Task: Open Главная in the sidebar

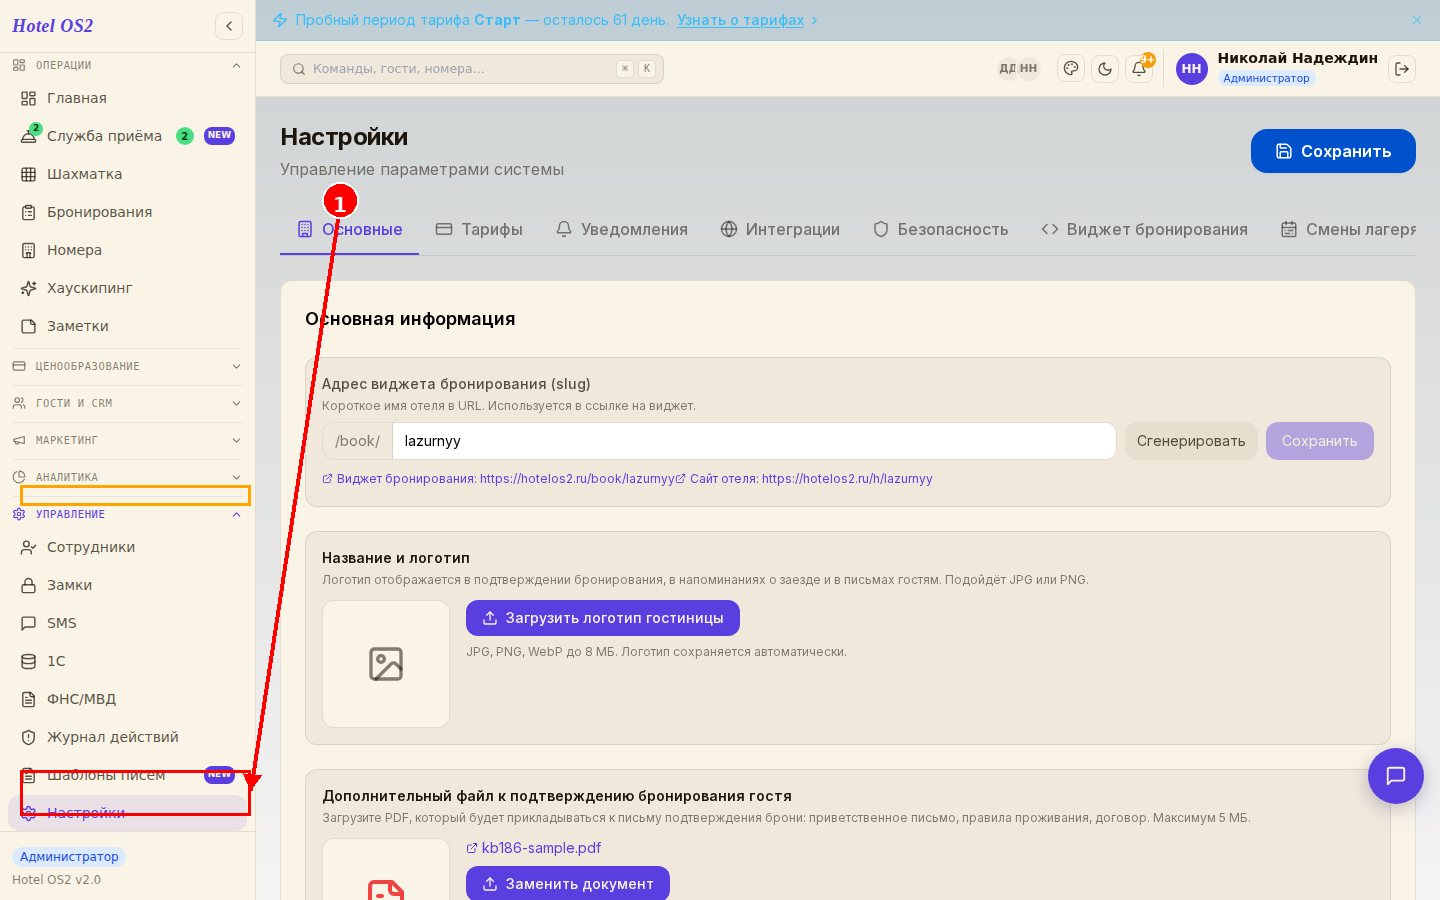Action: [x=127, y=98]
